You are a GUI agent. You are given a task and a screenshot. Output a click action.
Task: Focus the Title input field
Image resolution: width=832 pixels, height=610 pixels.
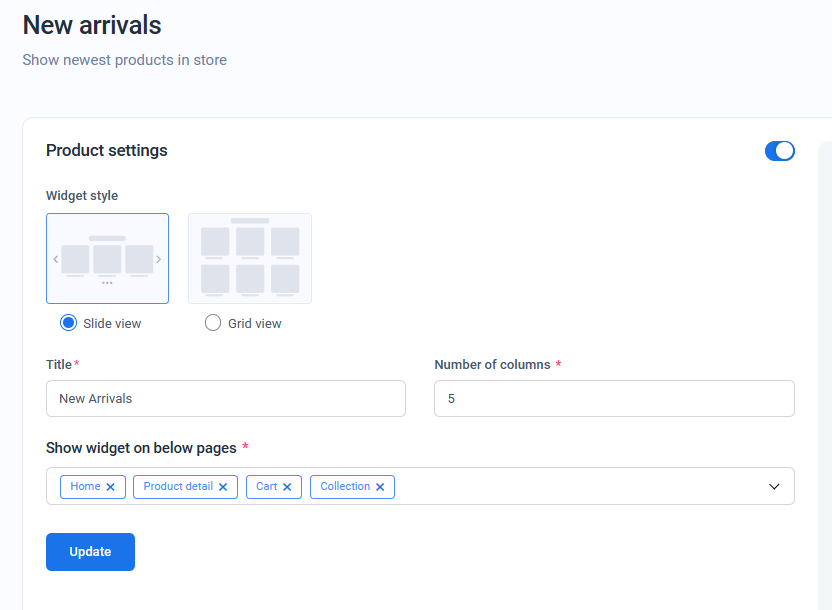(x=226, y=398)
